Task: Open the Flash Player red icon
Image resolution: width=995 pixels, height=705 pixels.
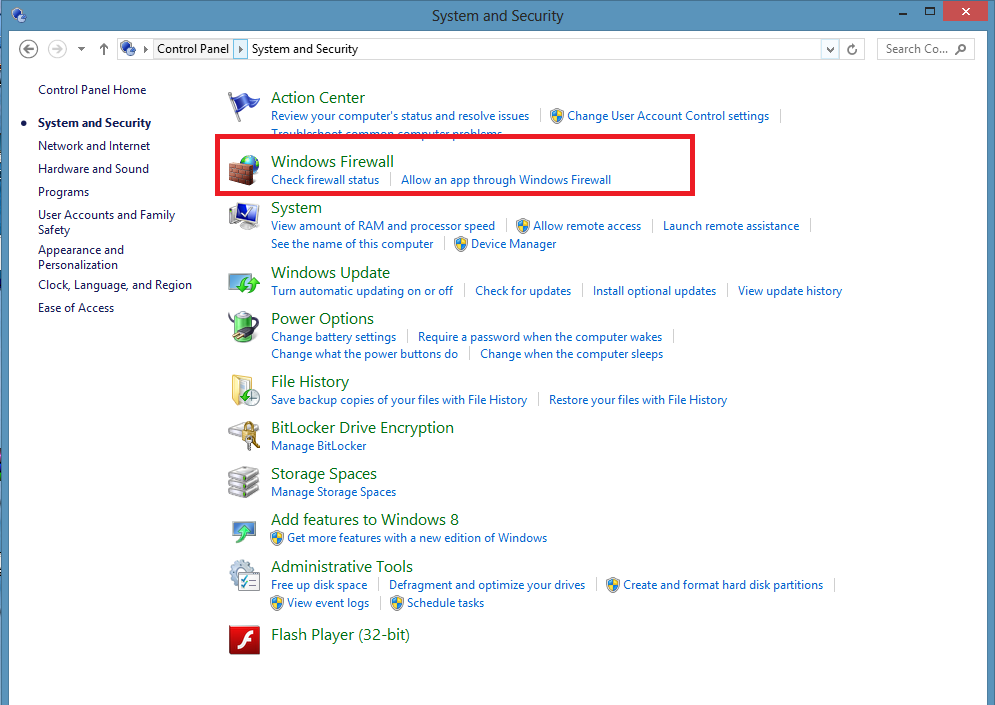Action: (x=244, y=639)
